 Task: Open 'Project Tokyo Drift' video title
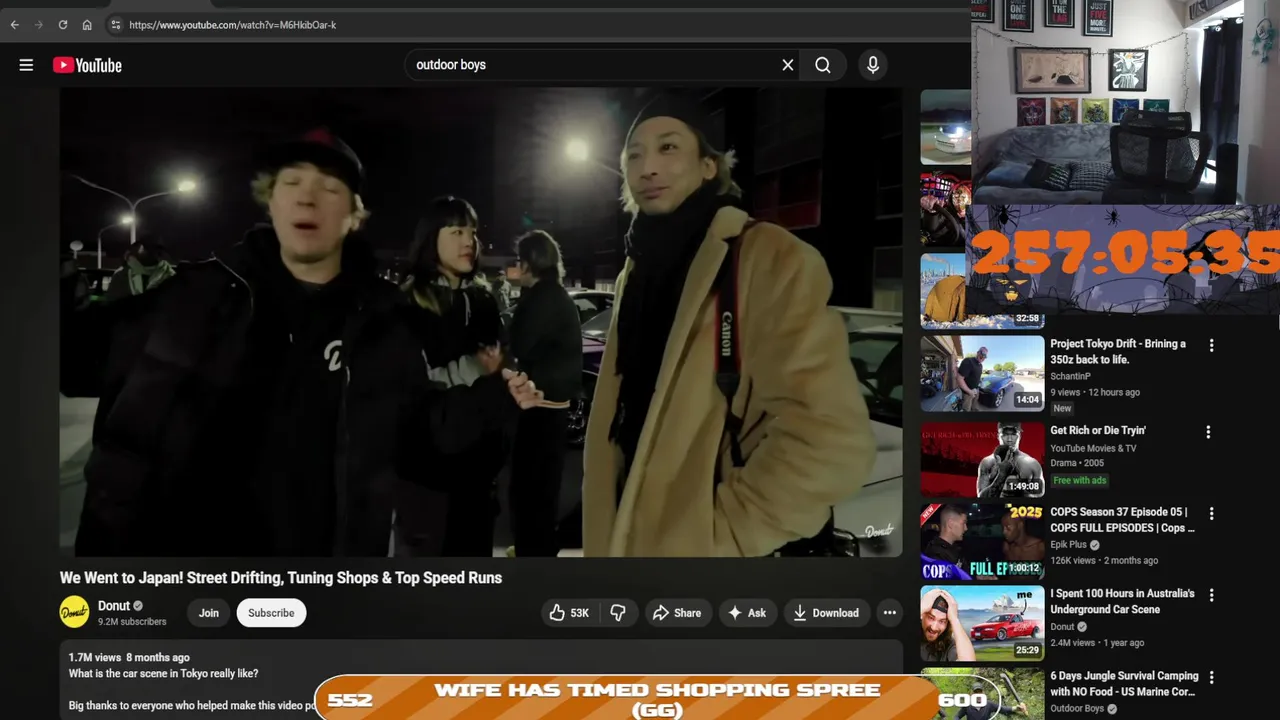1118,351
